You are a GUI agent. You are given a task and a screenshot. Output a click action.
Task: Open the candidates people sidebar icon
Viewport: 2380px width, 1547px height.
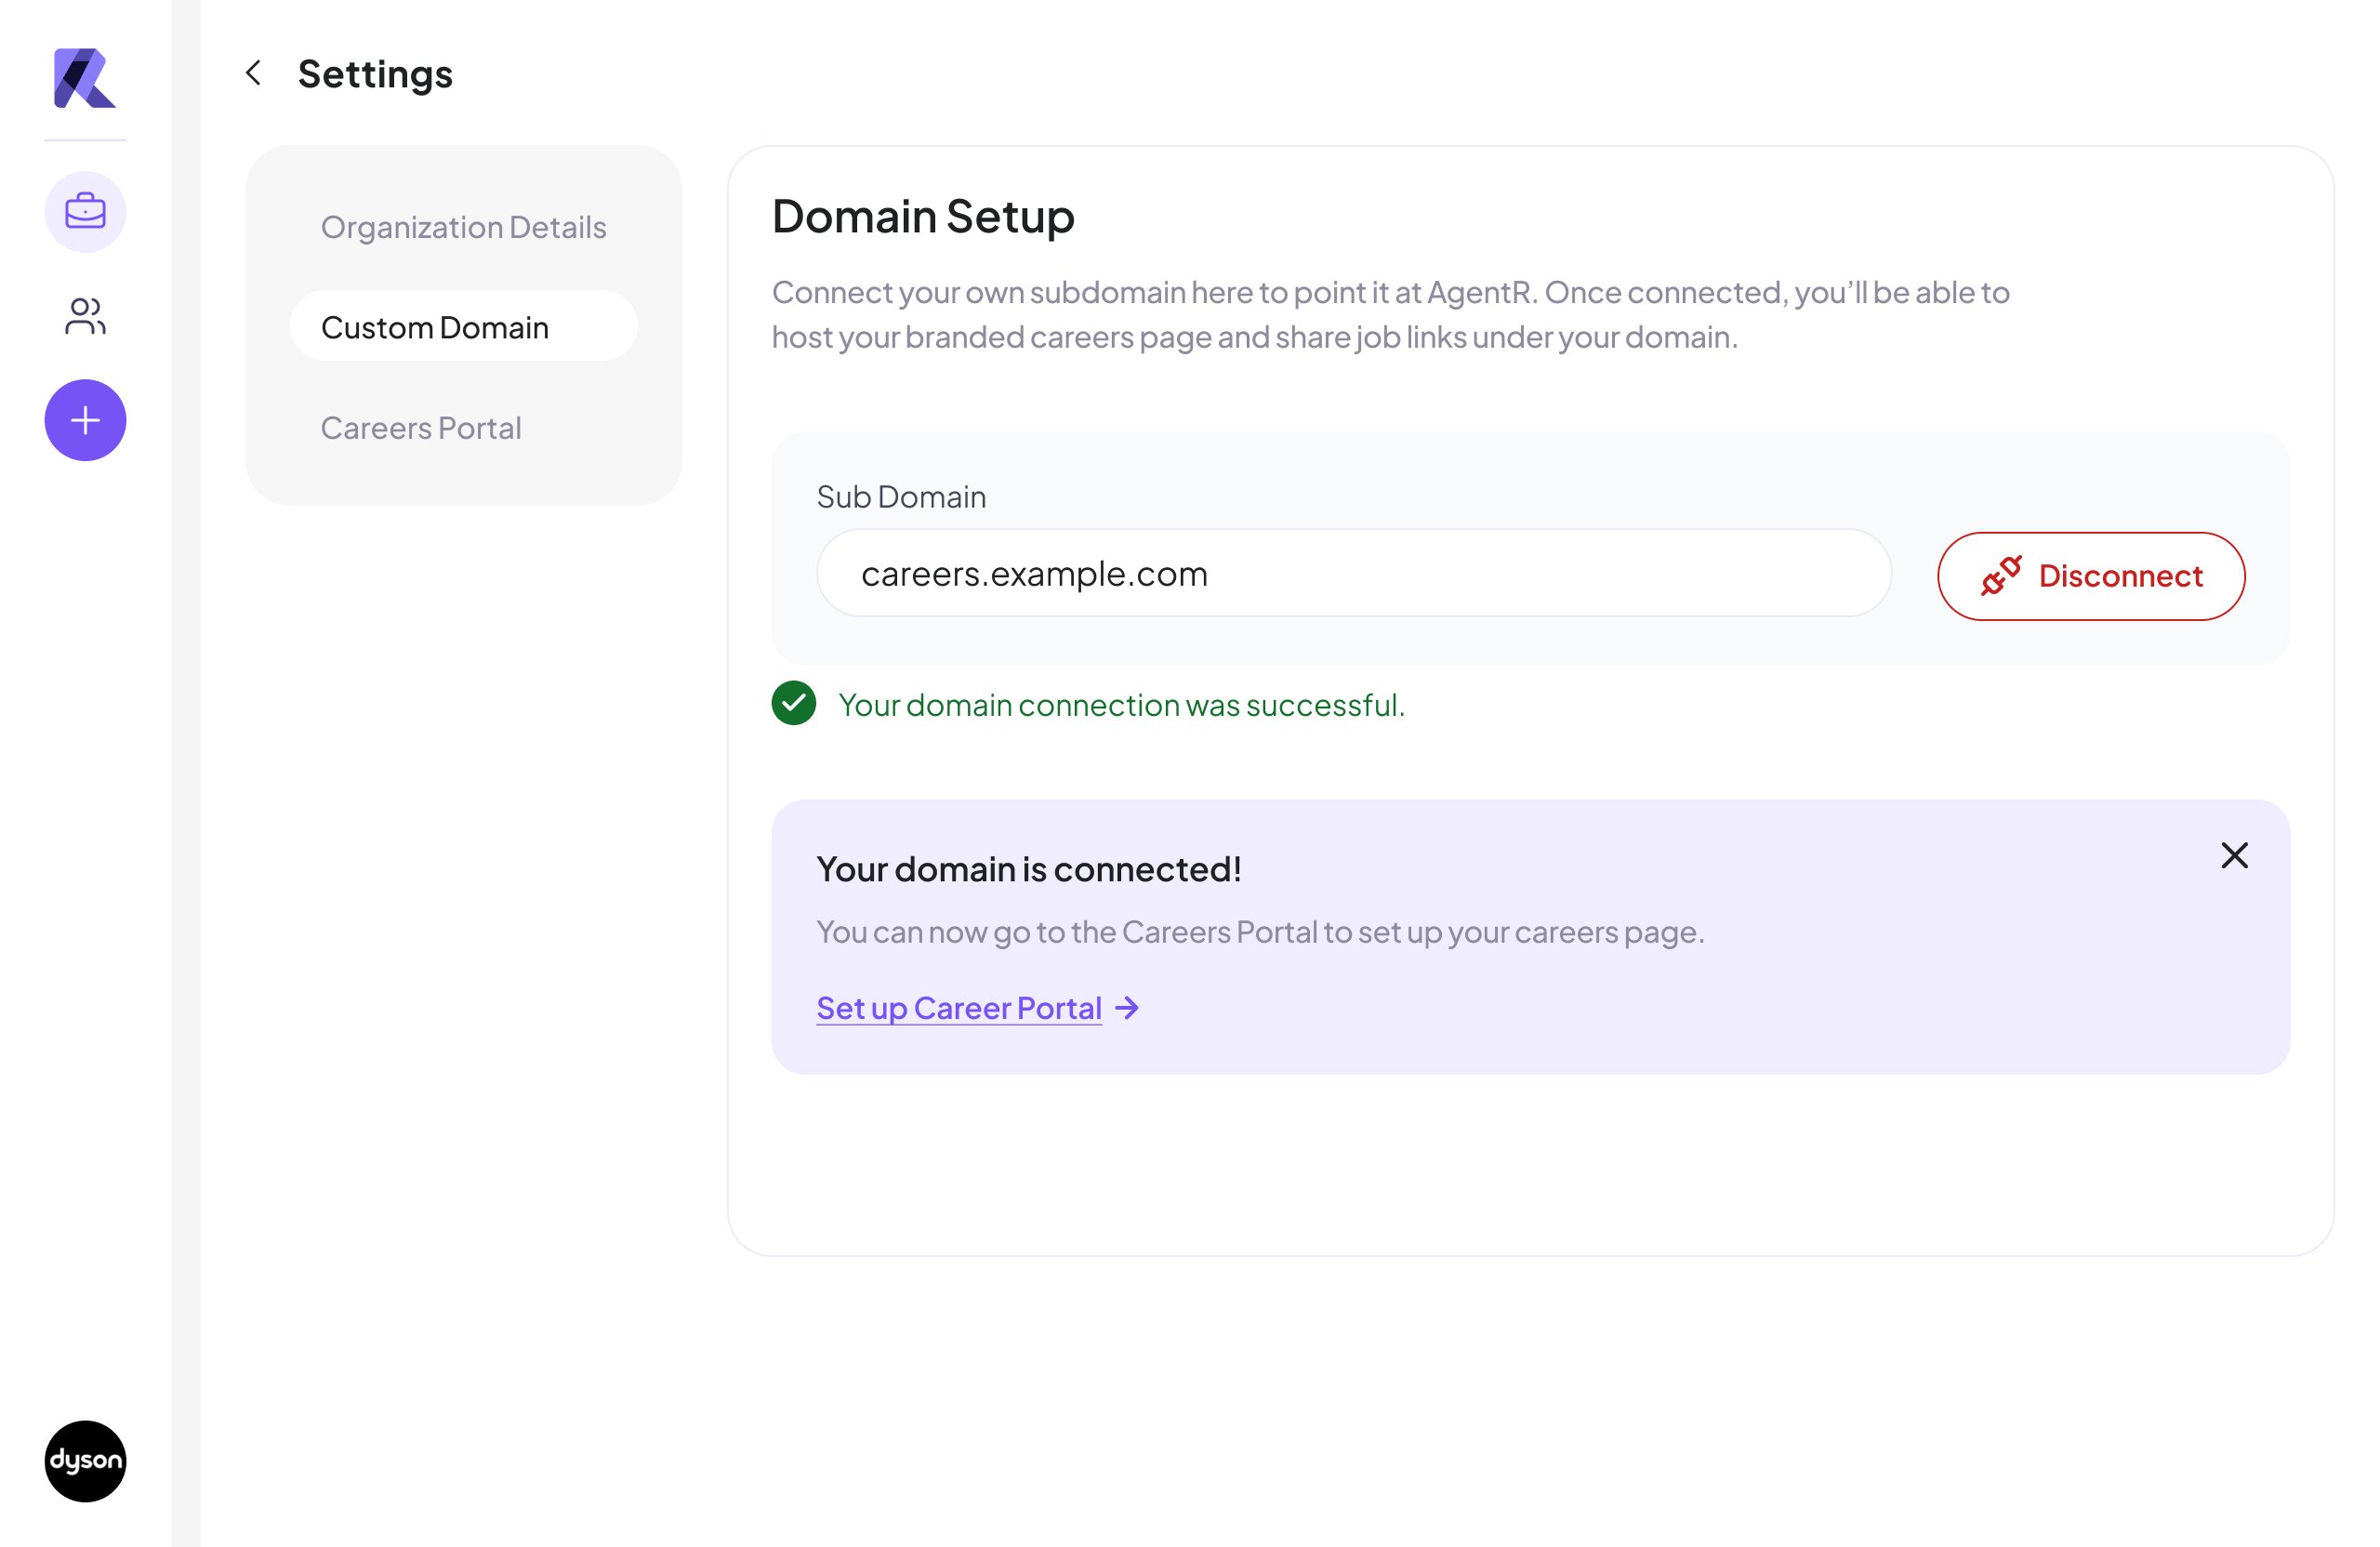(x=85, y=316)
